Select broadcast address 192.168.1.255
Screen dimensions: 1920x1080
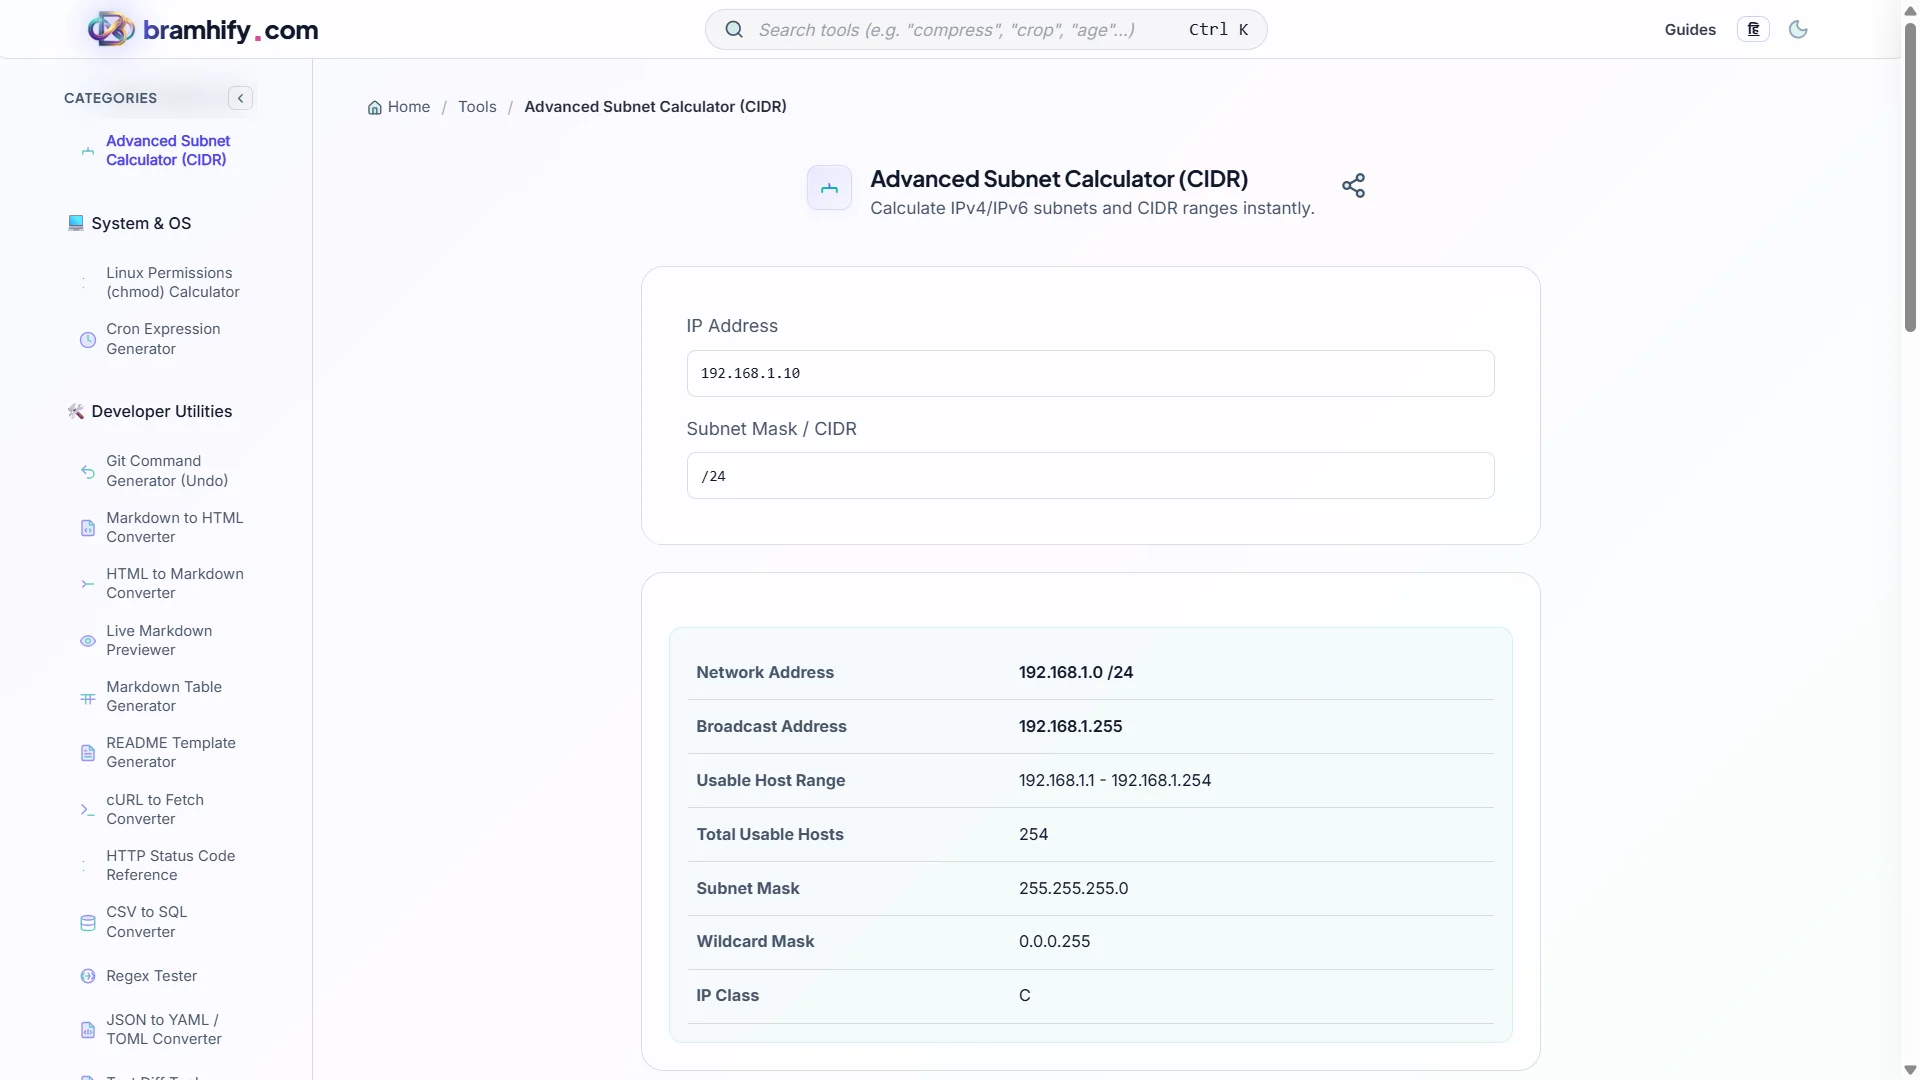tap(1070, 727)
